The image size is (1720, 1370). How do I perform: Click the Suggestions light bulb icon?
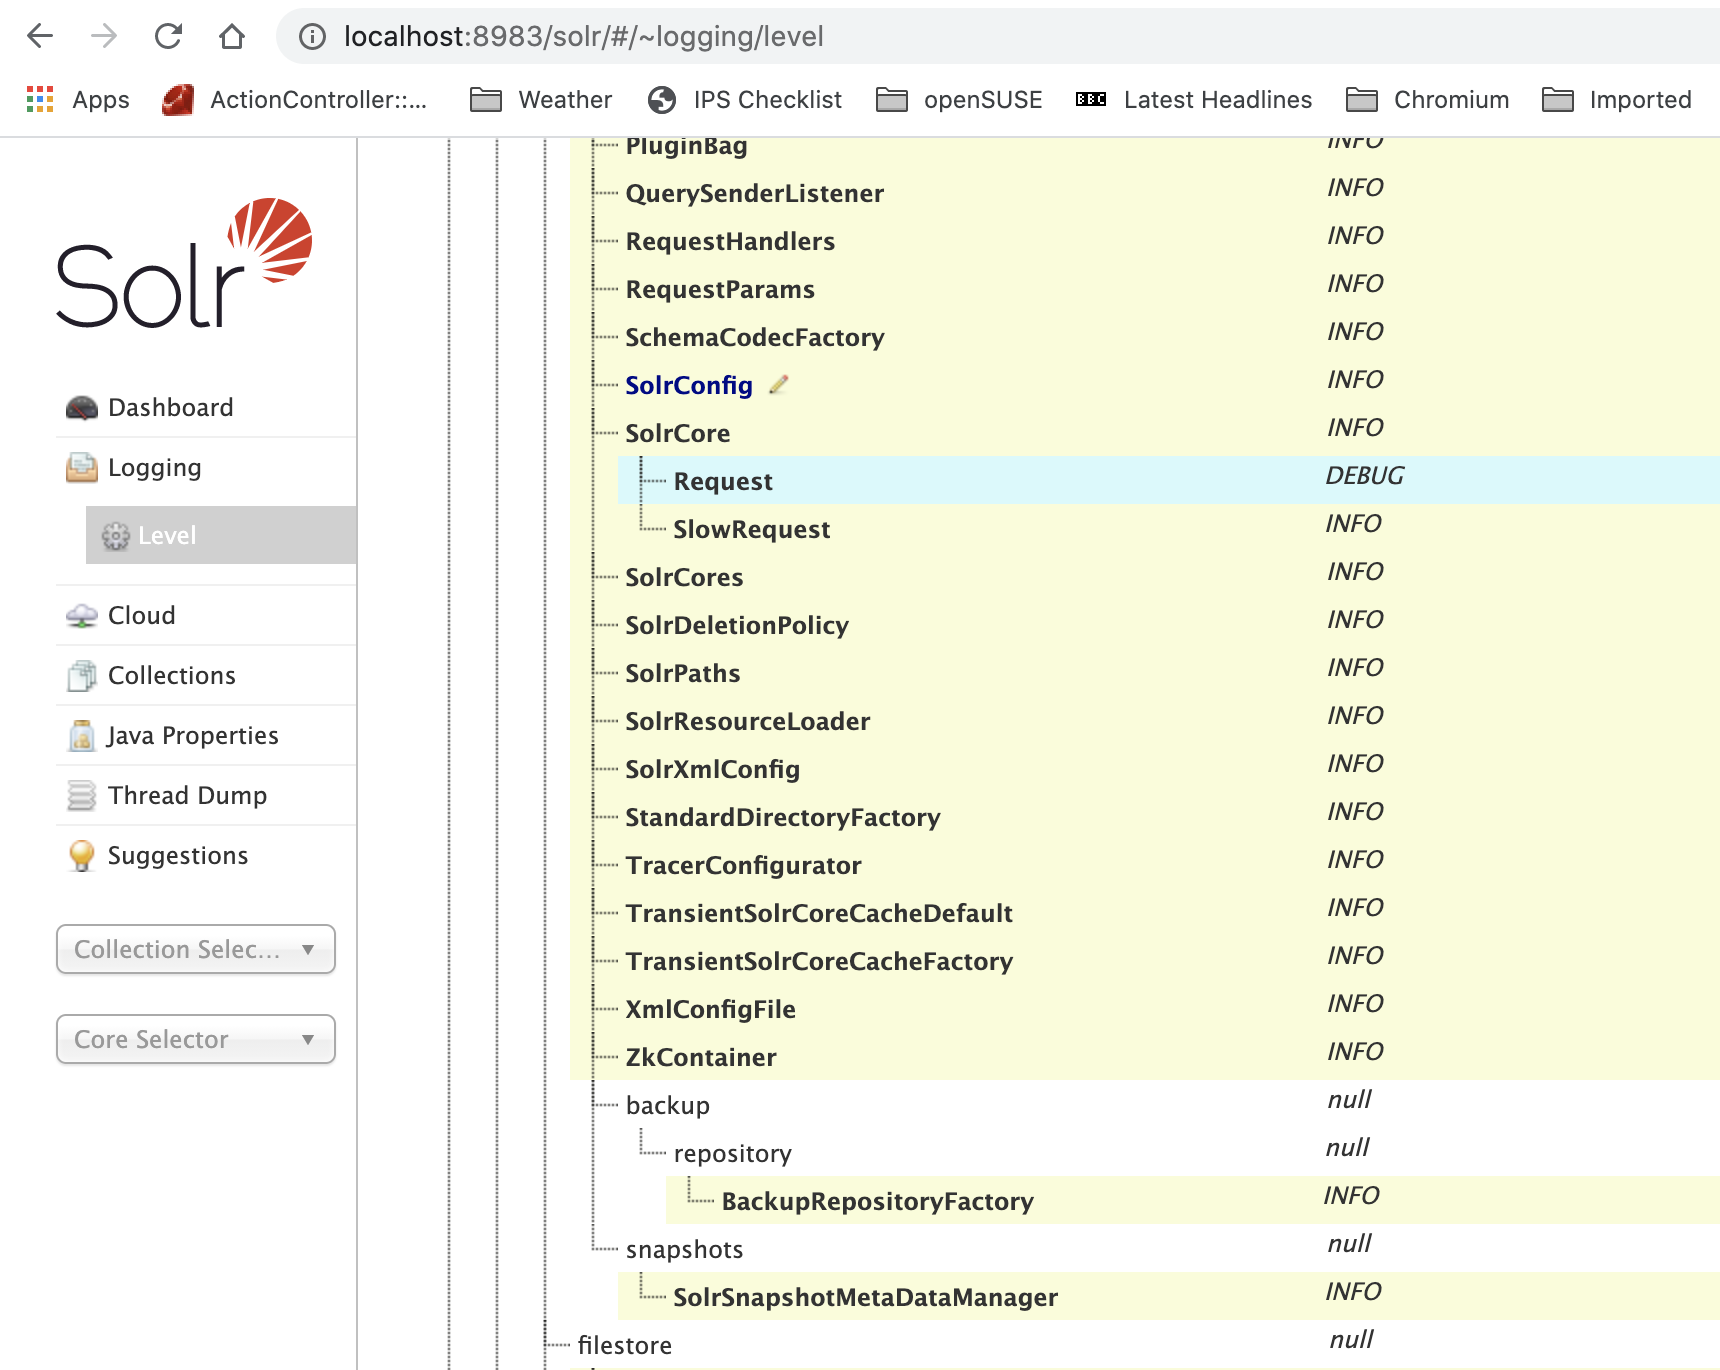pyautogui.click(x=82, y=856)
